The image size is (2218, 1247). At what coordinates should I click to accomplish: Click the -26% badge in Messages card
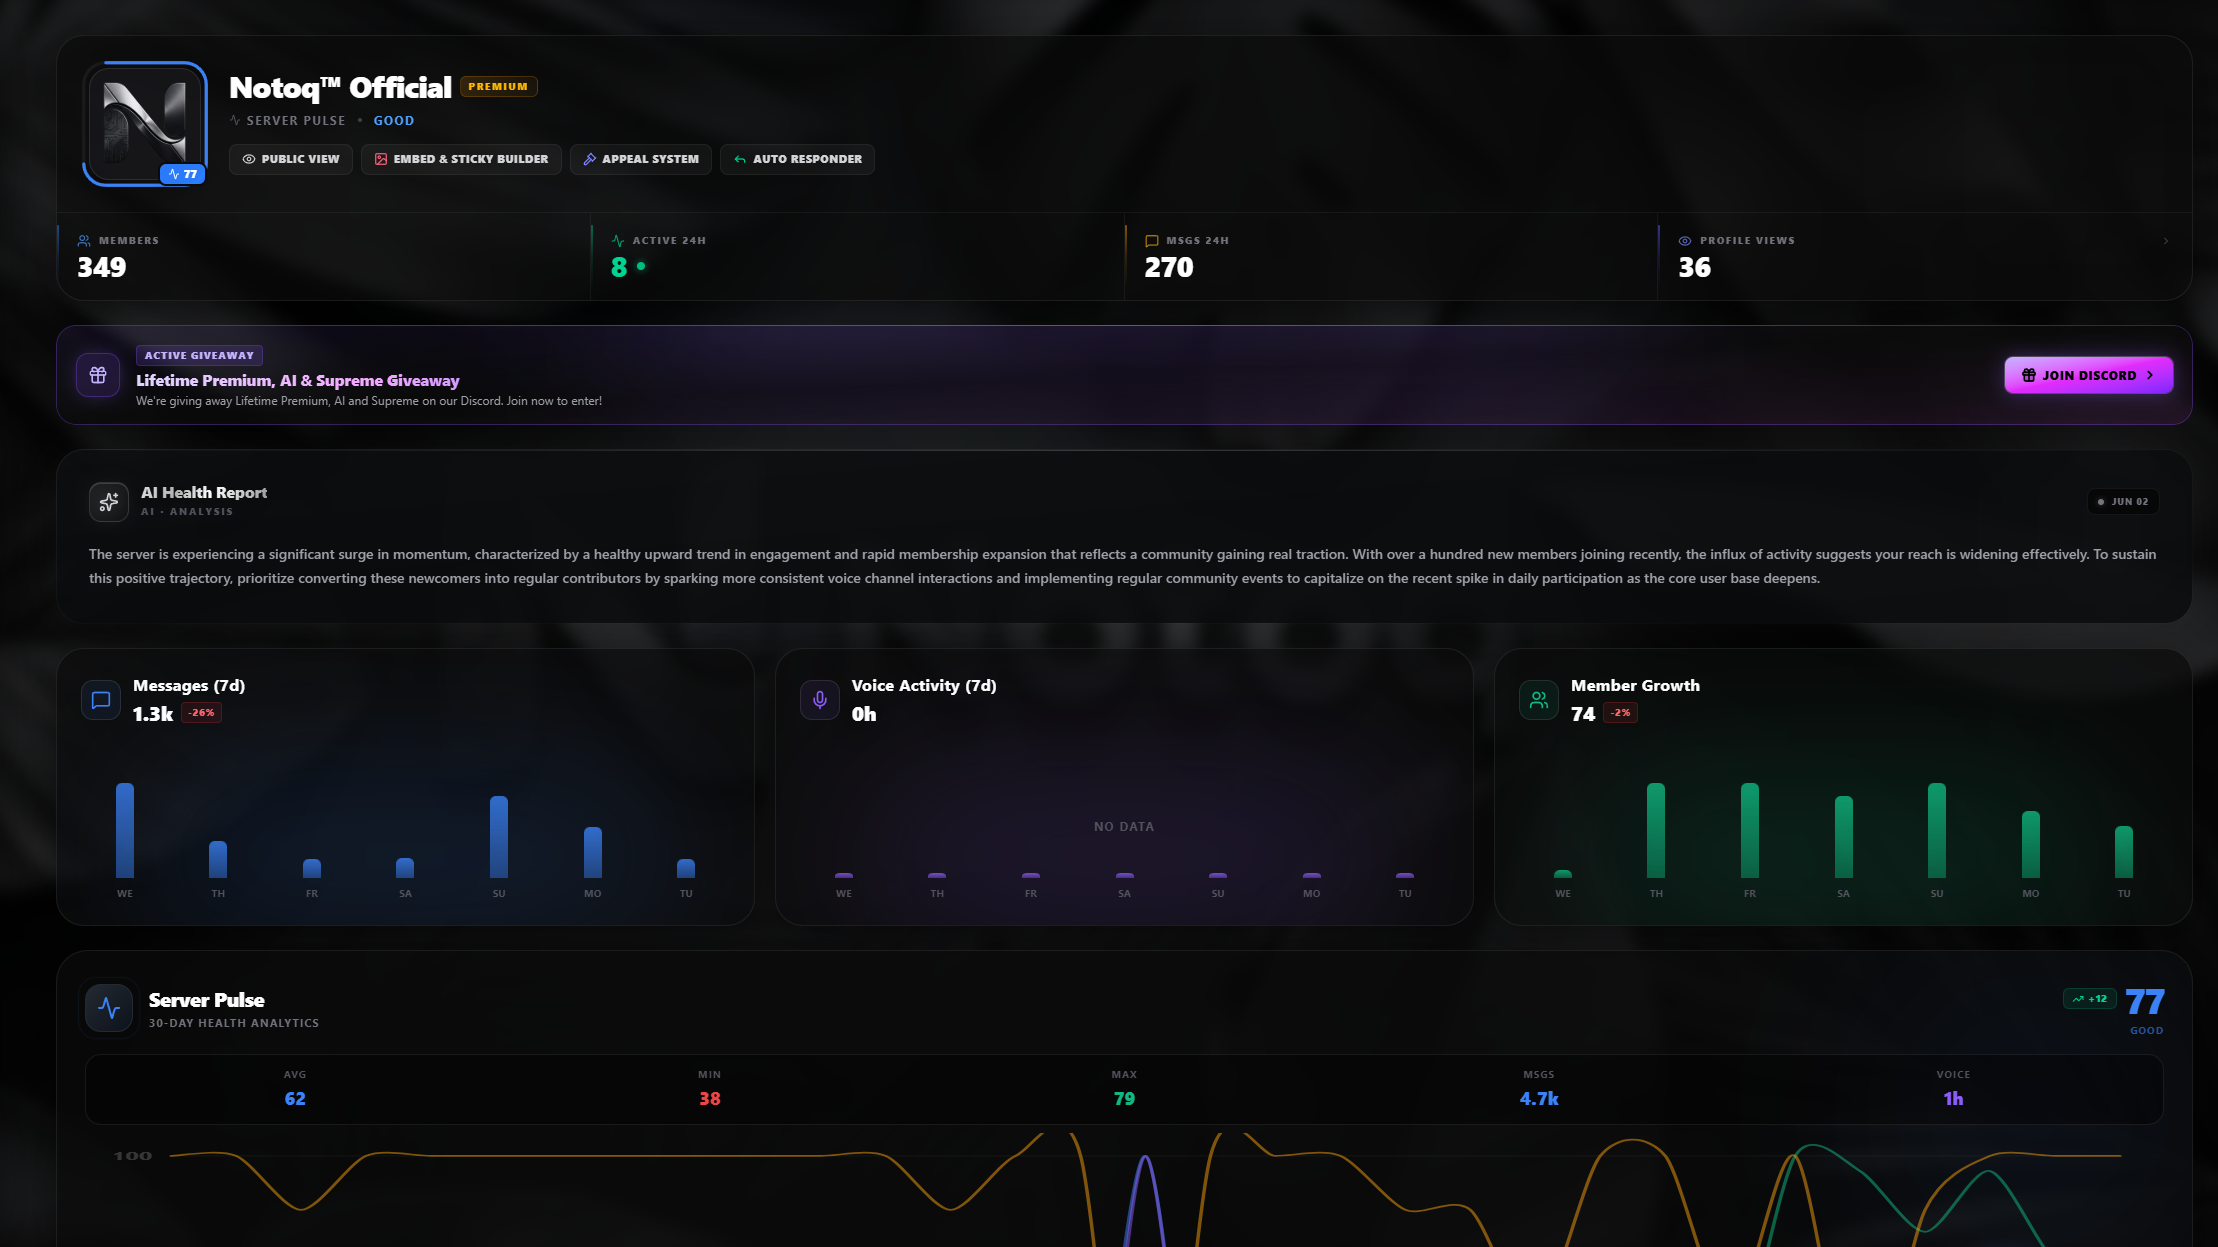[202, 713]
